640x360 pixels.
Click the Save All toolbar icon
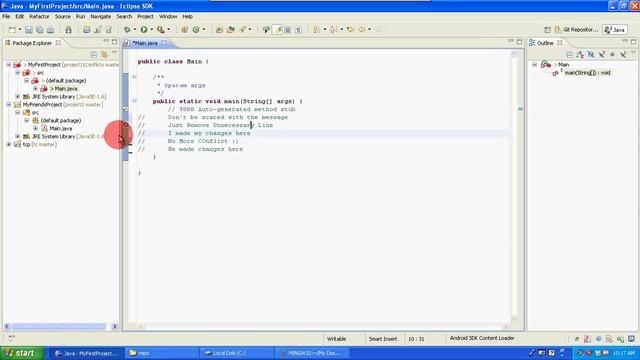click(40, 30)
